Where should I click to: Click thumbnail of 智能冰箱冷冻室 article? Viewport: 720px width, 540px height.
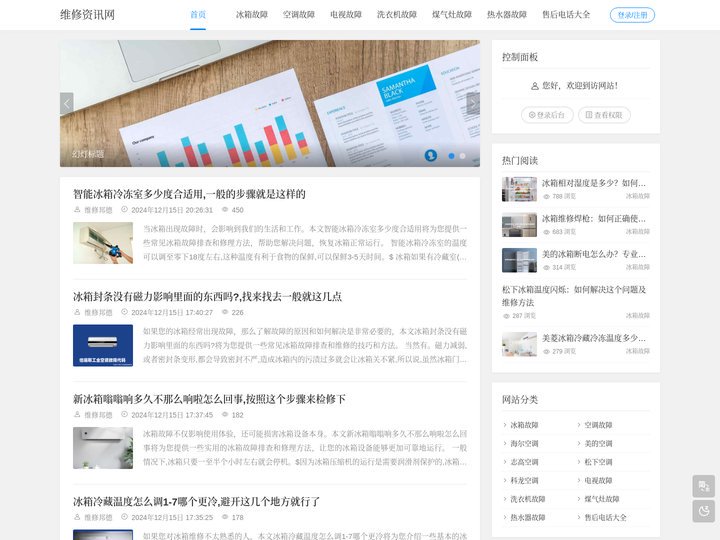(x=103, y=243)
